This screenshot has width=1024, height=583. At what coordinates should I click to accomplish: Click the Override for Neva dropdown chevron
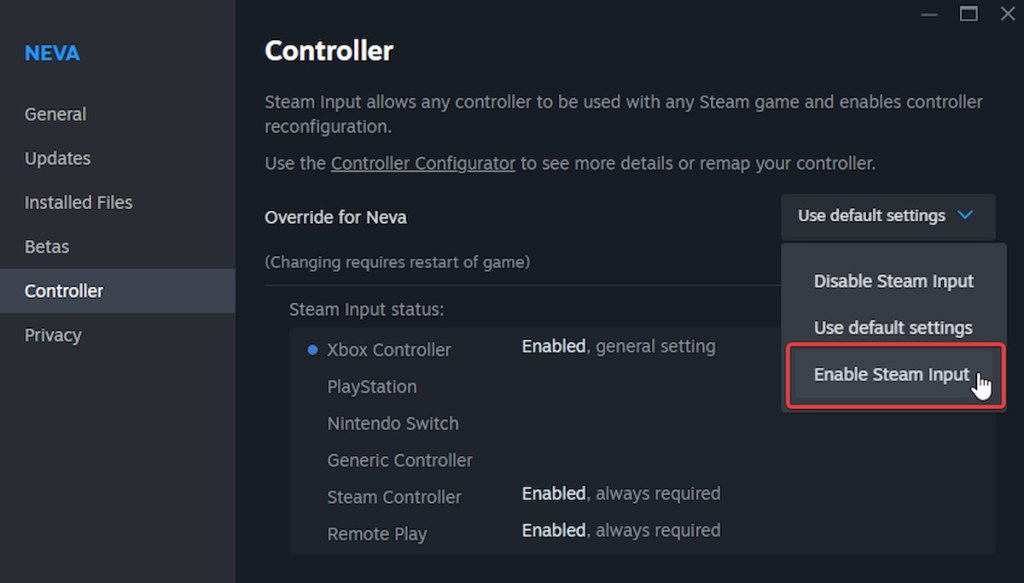click(x=965, y=216)
